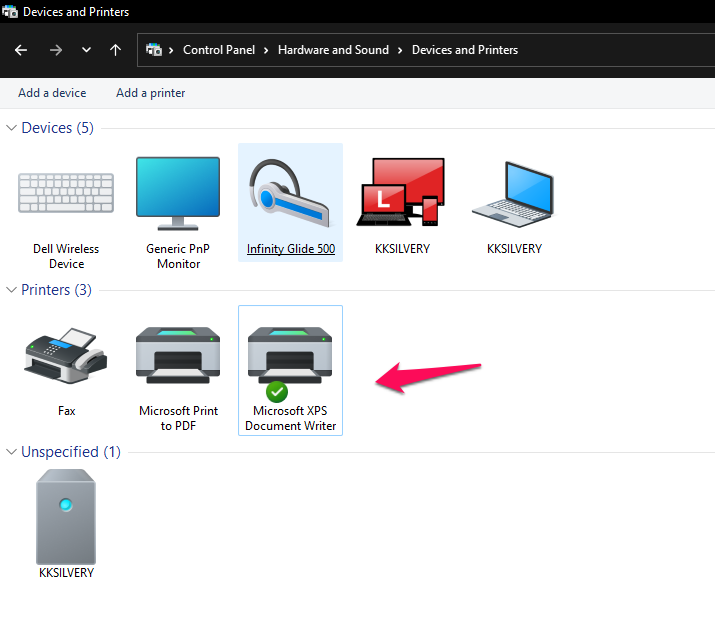Collapse the Printers (3) group chevron
Image resolution: width=715 pixels, height=618 pixels.
click(11, 290)
